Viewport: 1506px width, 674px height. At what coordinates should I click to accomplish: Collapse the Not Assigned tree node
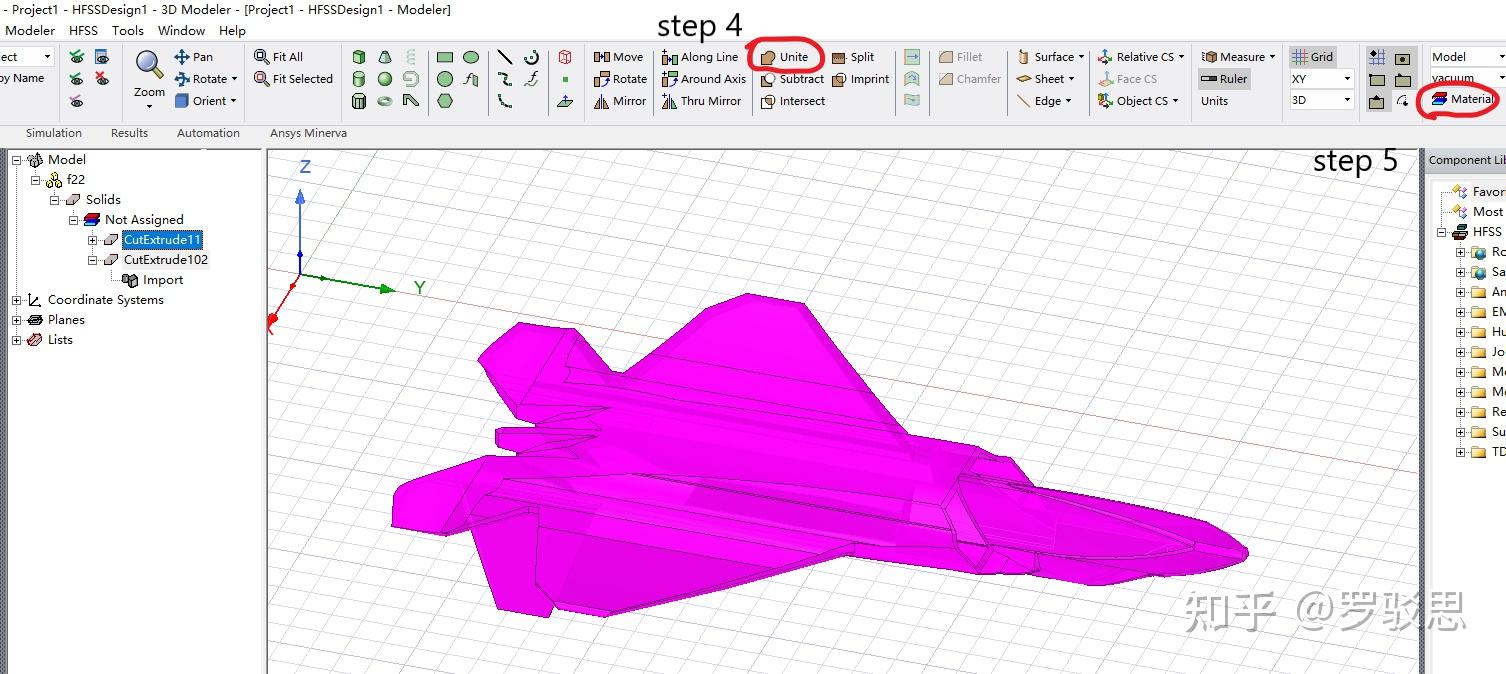pyautogui.click(x=73, y=220)
